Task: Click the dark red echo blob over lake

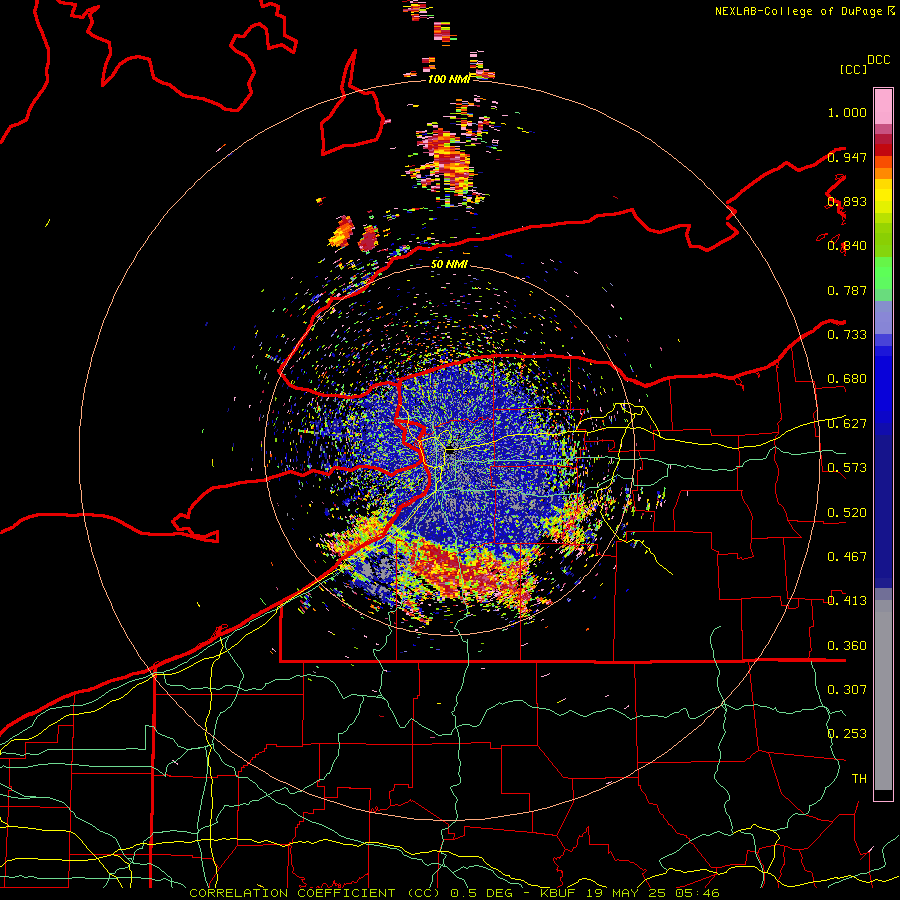Action: [x=368, y=238]
